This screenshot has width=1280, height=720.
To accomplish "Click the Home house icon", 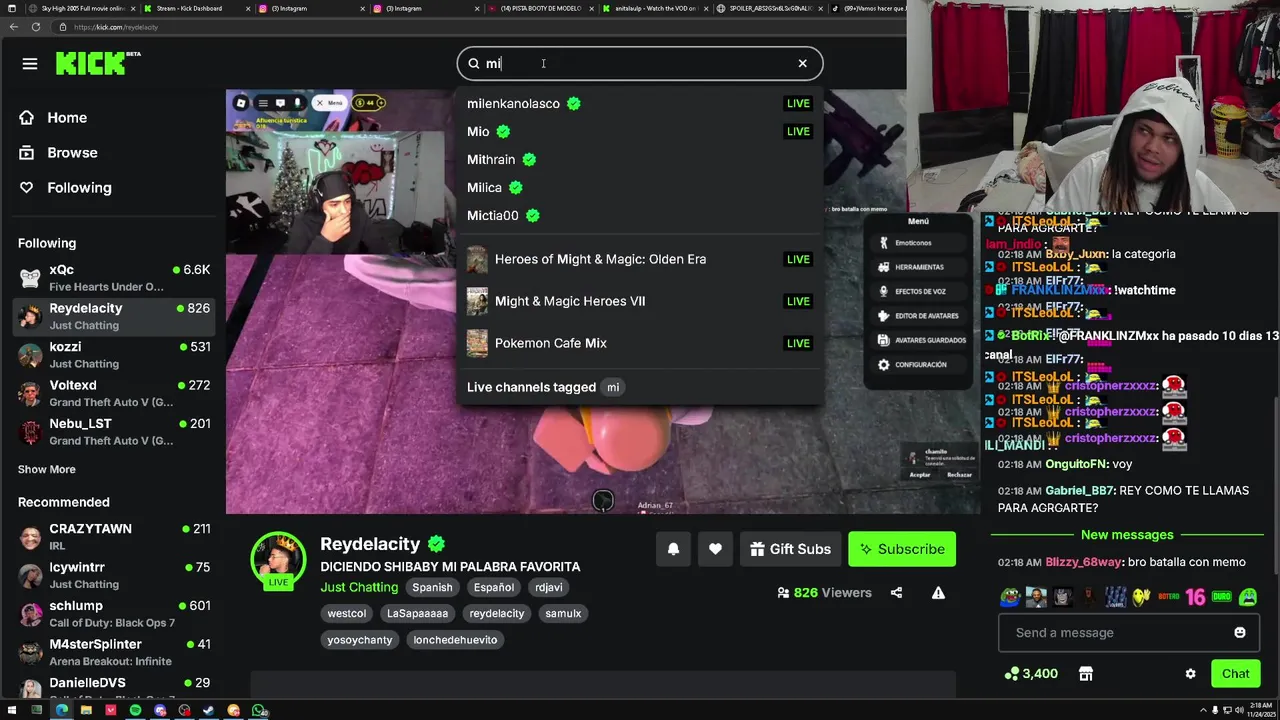I will click(26, 118).
